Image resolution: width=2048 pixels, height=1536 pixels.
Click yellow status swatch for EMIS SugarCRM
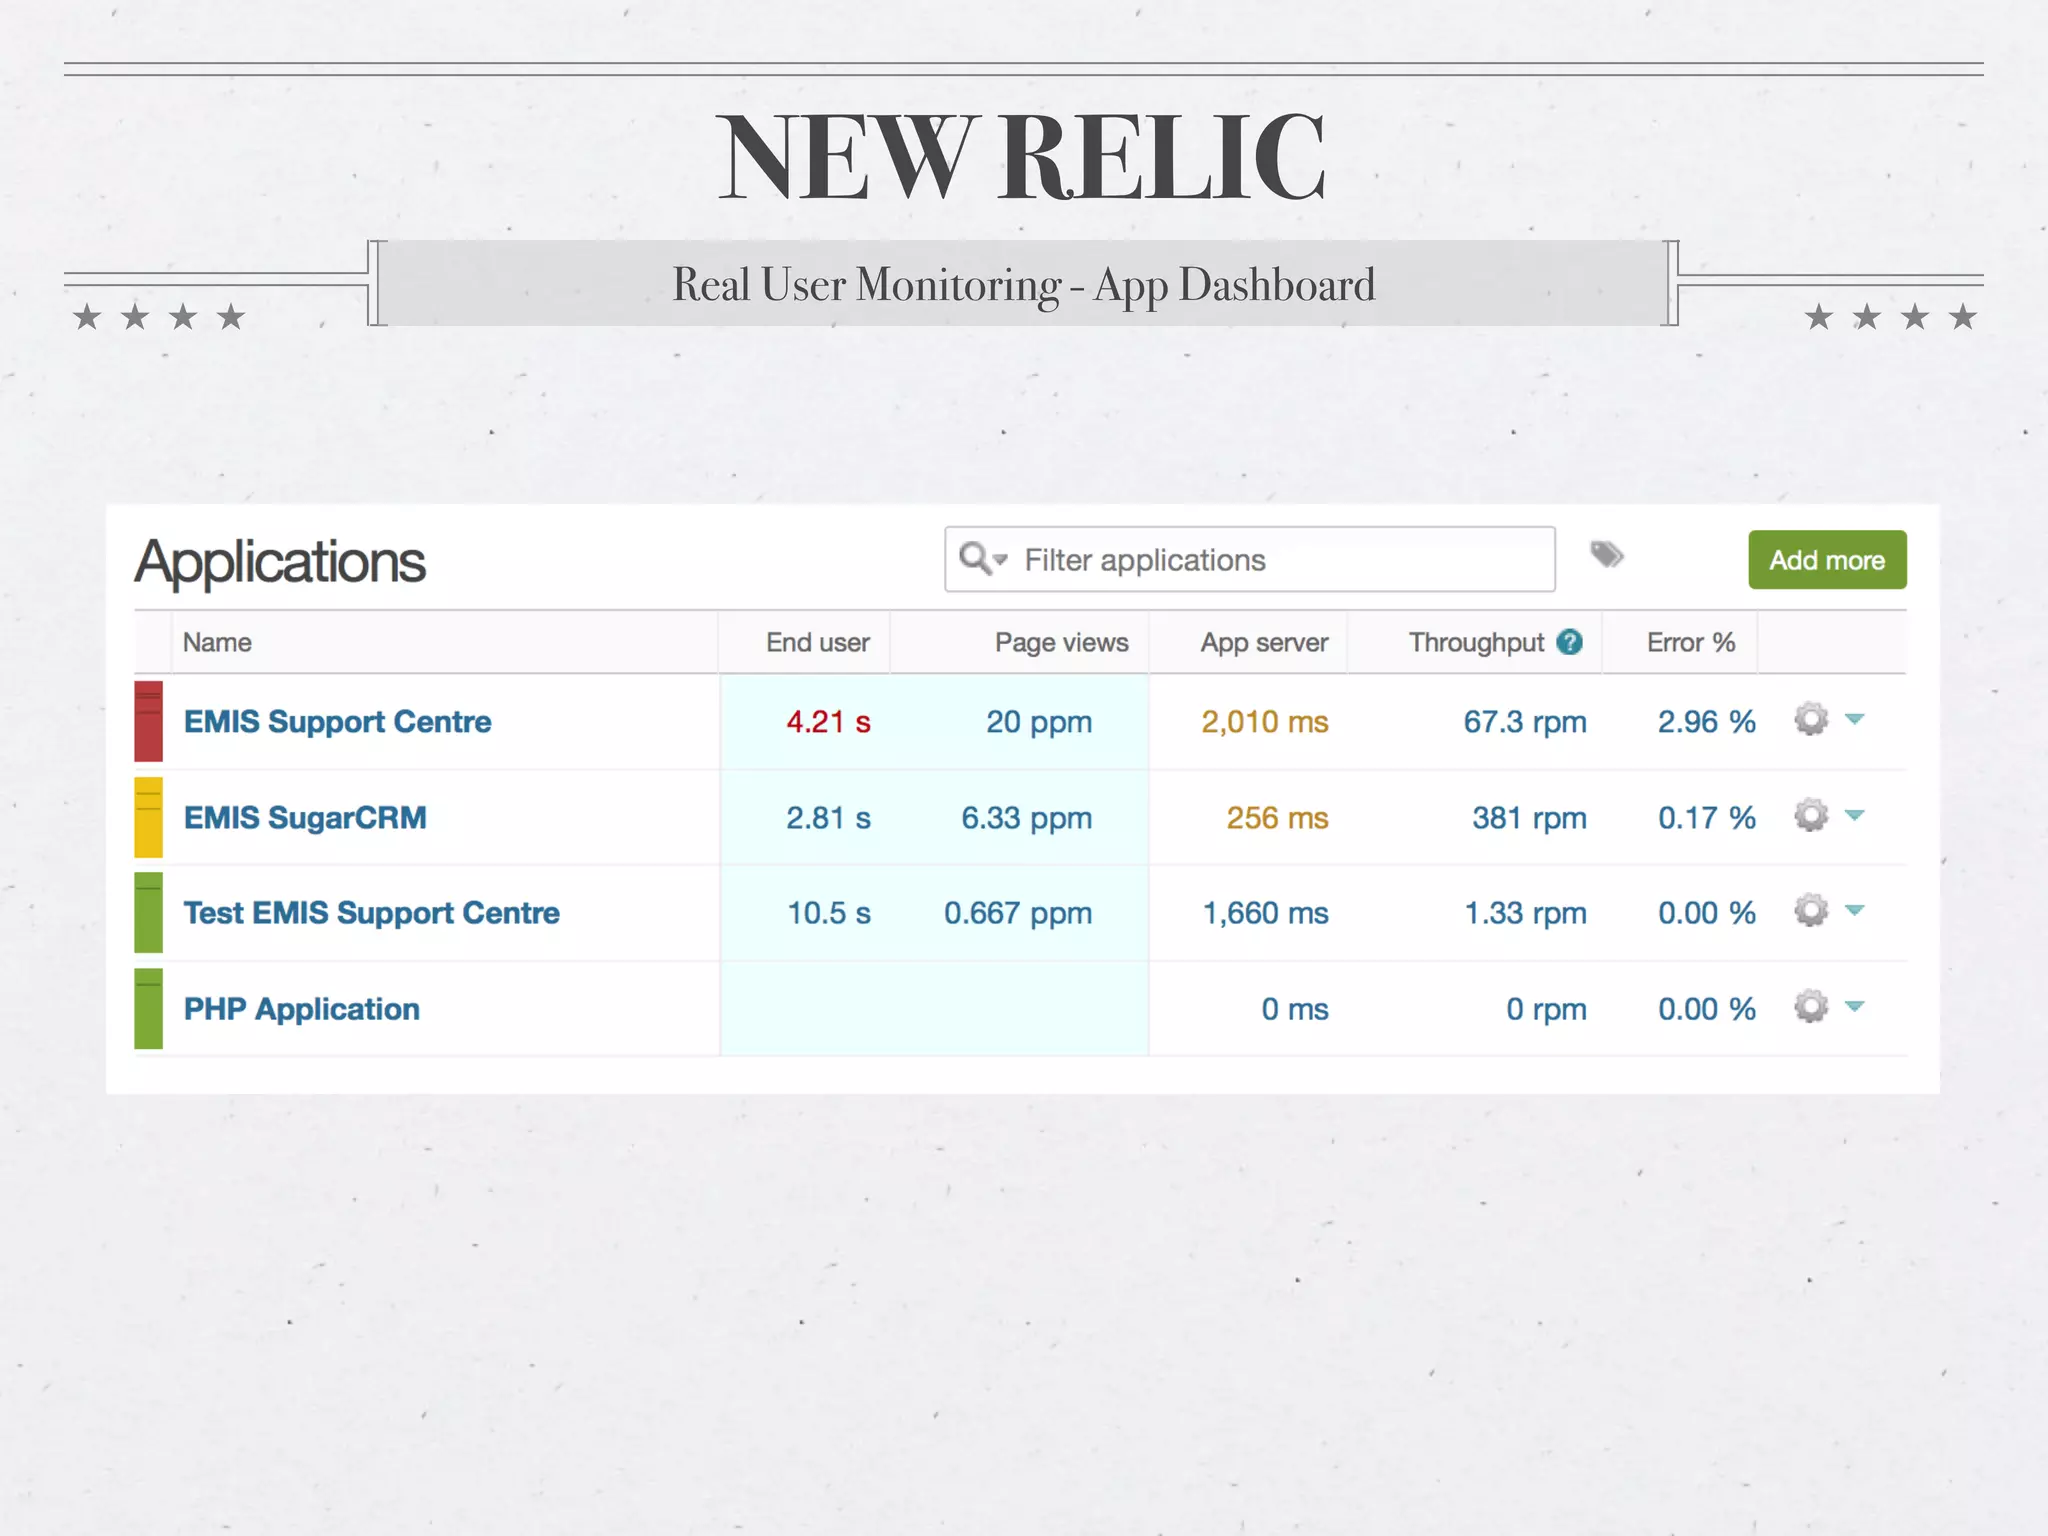tap(149, 817)
